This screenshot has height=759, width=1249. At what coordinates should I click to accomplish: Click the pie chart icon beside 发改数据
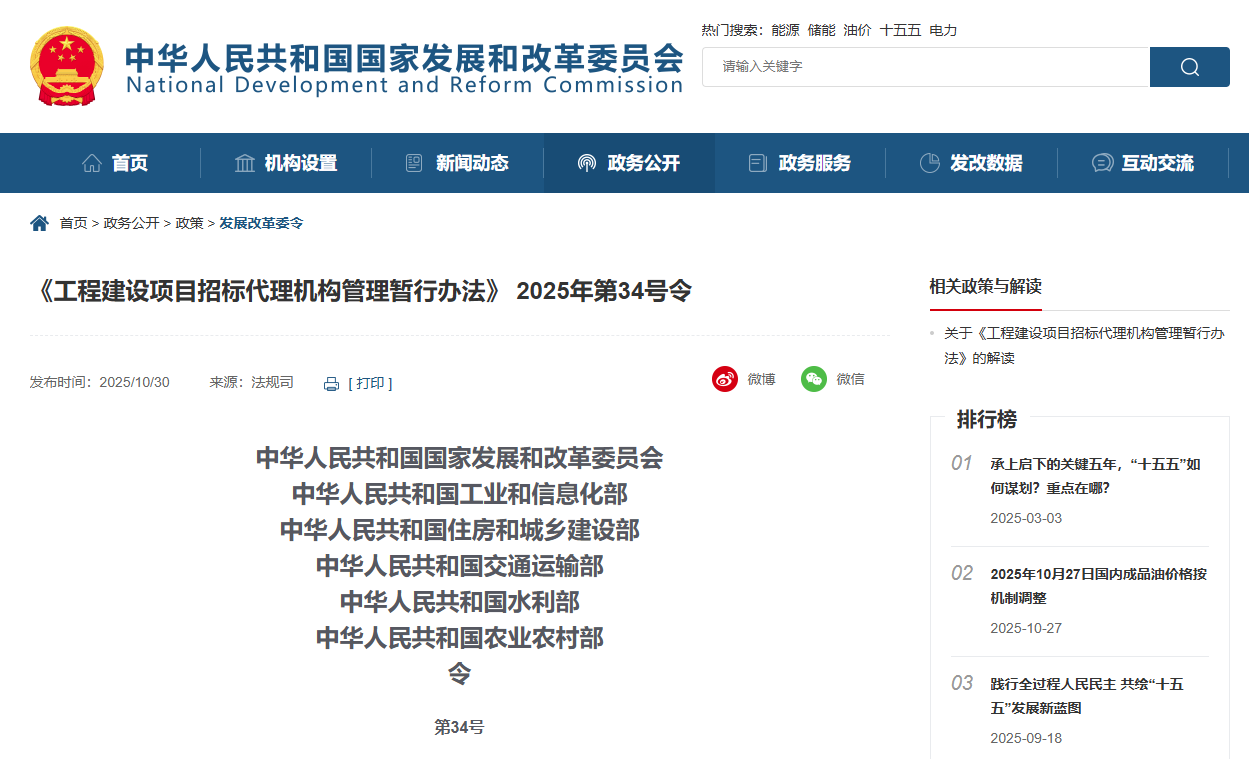pyautogui.click(x=930, y=163)
